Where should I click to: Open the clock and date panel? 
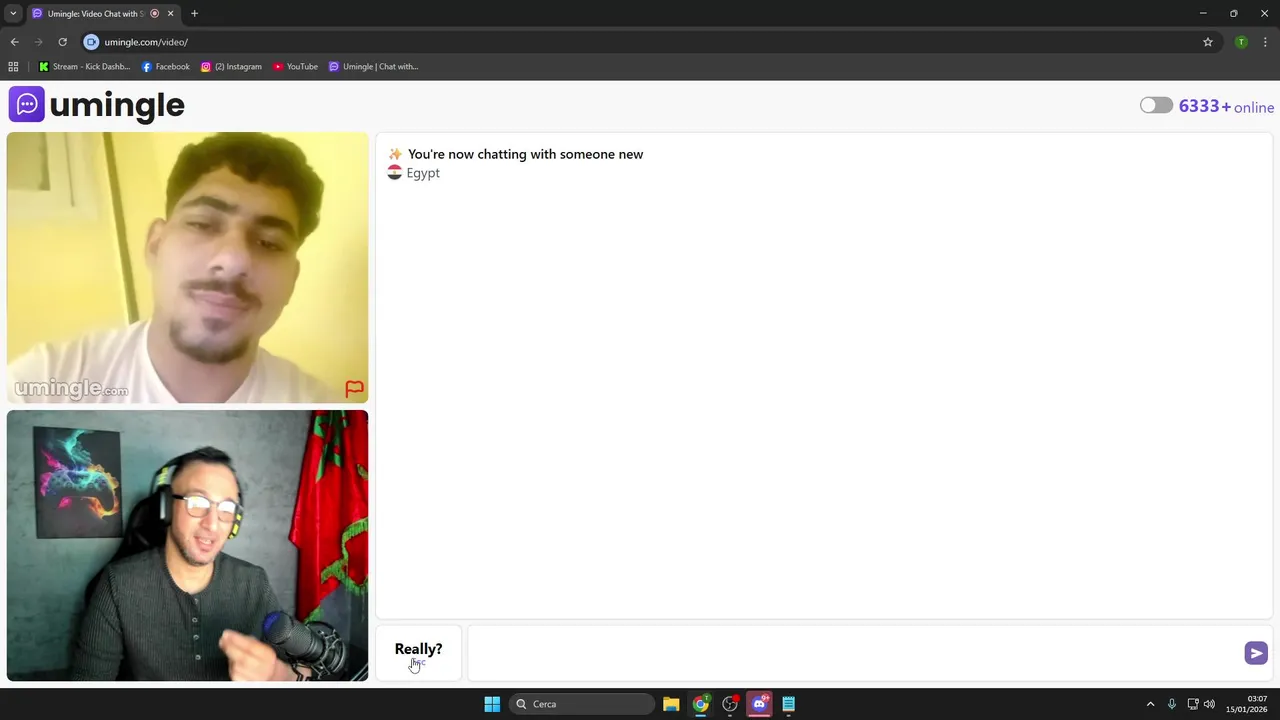pos(1247,704)
